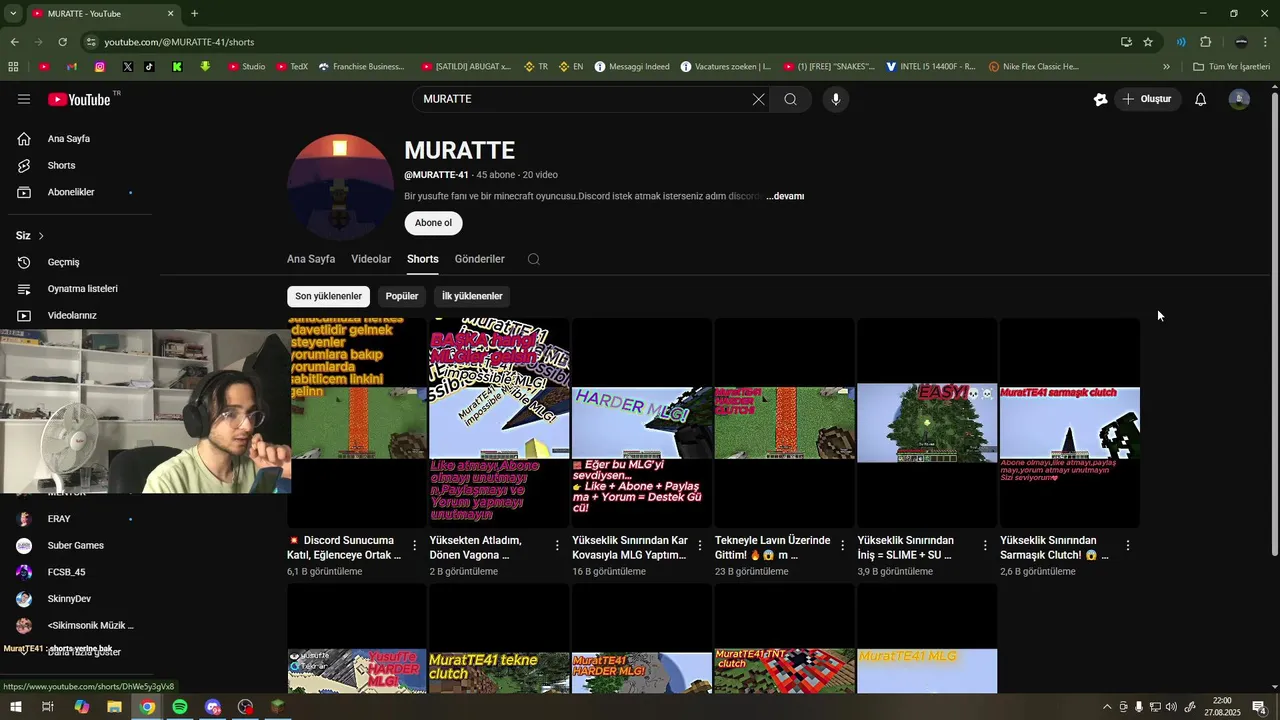This screenshot has height=720, width=1280.
Task: Go back with browser back arrow
Action: [x=15, y=42]
